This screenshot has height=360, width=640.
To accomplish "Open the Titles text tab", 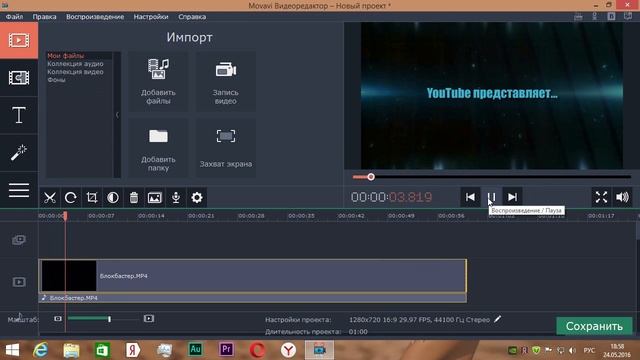I will point(19,115).
